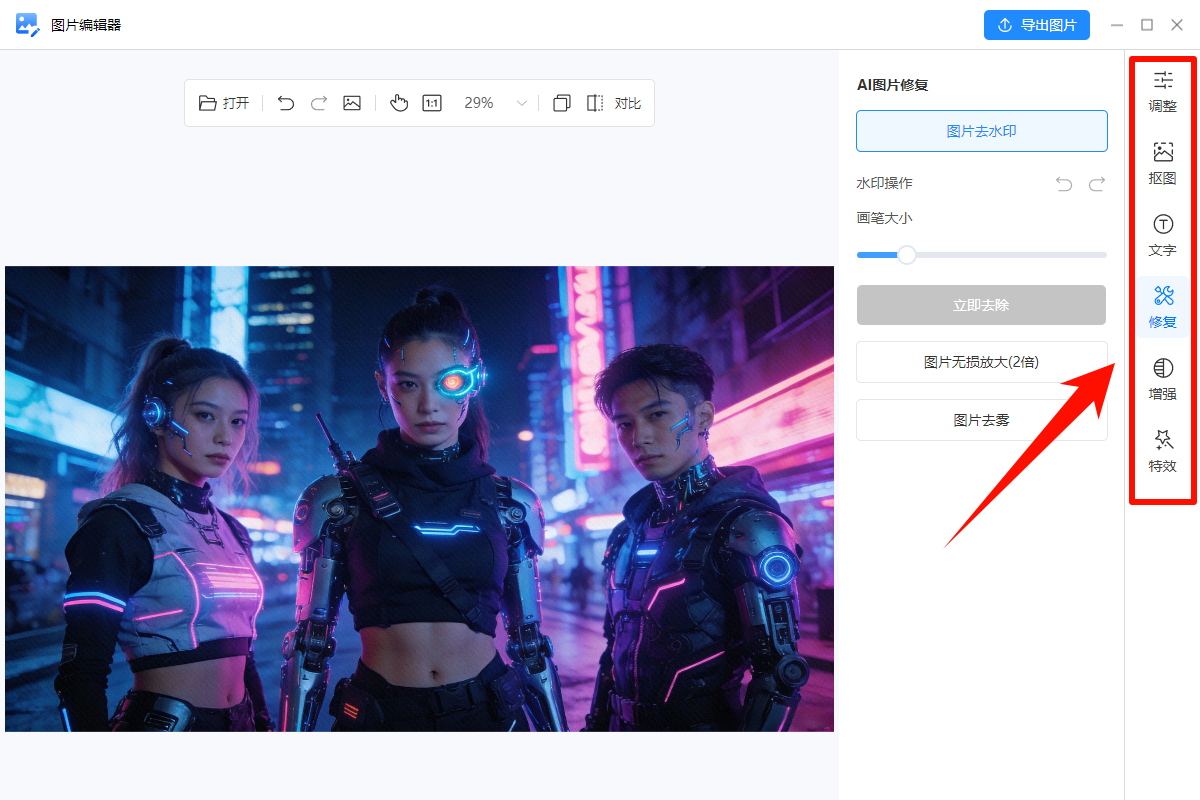Select the hand pan tool in toolbar
The image size is (1200, 800).
point(399,102)
